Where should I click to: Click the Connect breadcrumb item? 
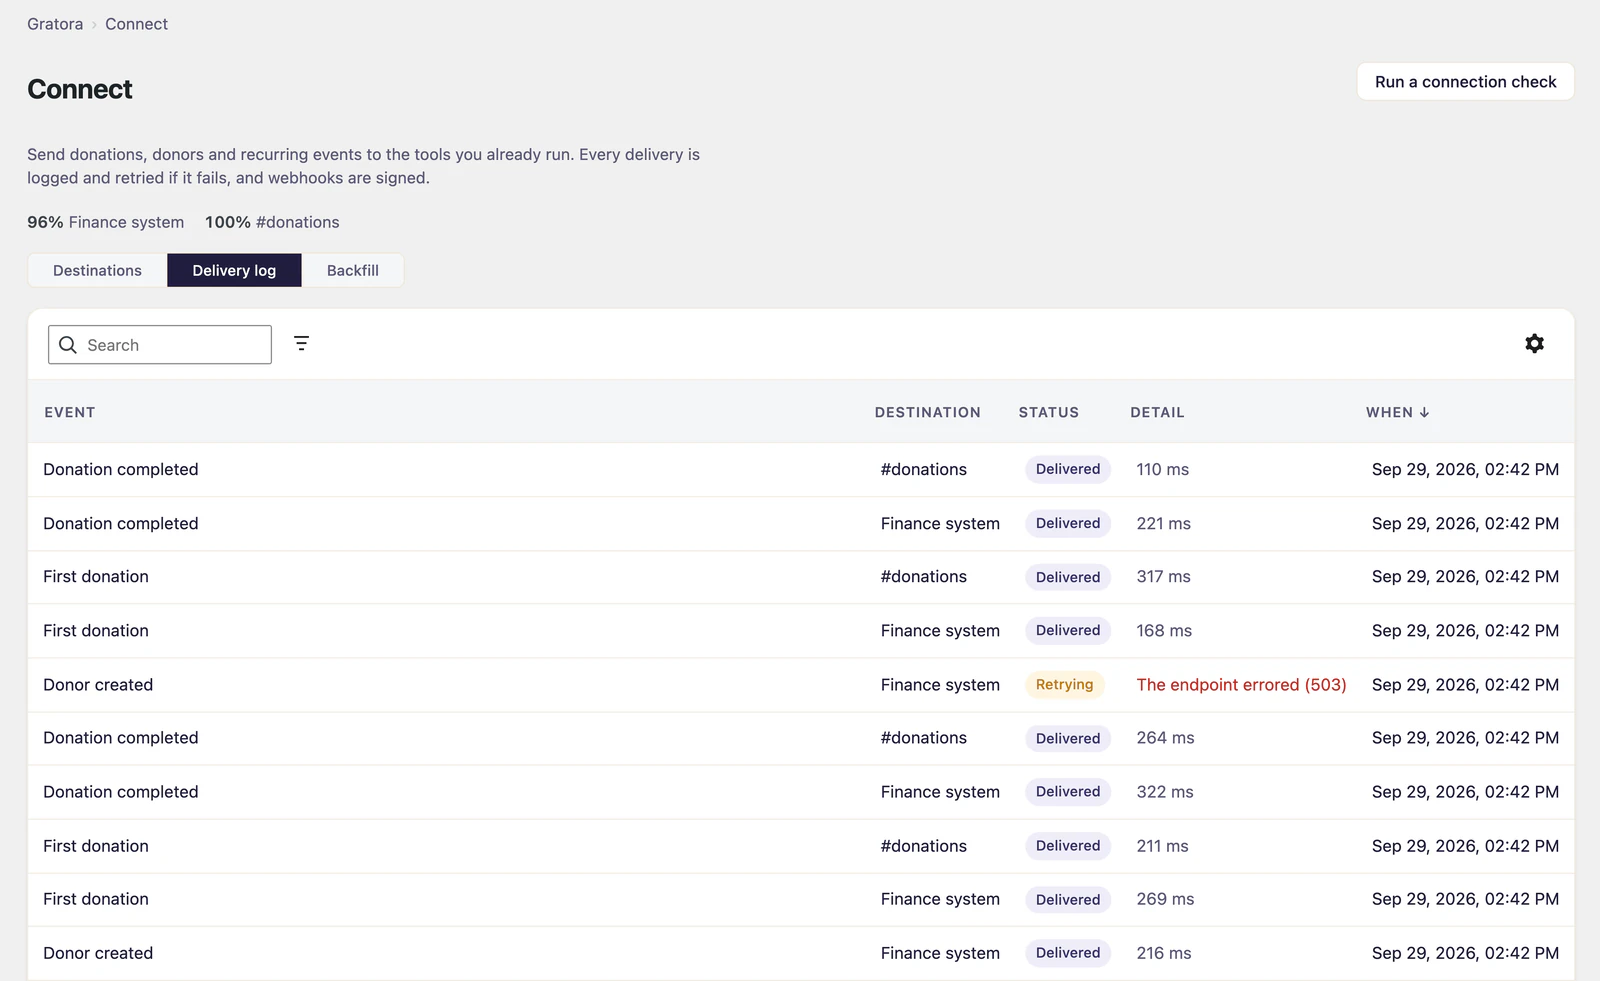[136, 24]
